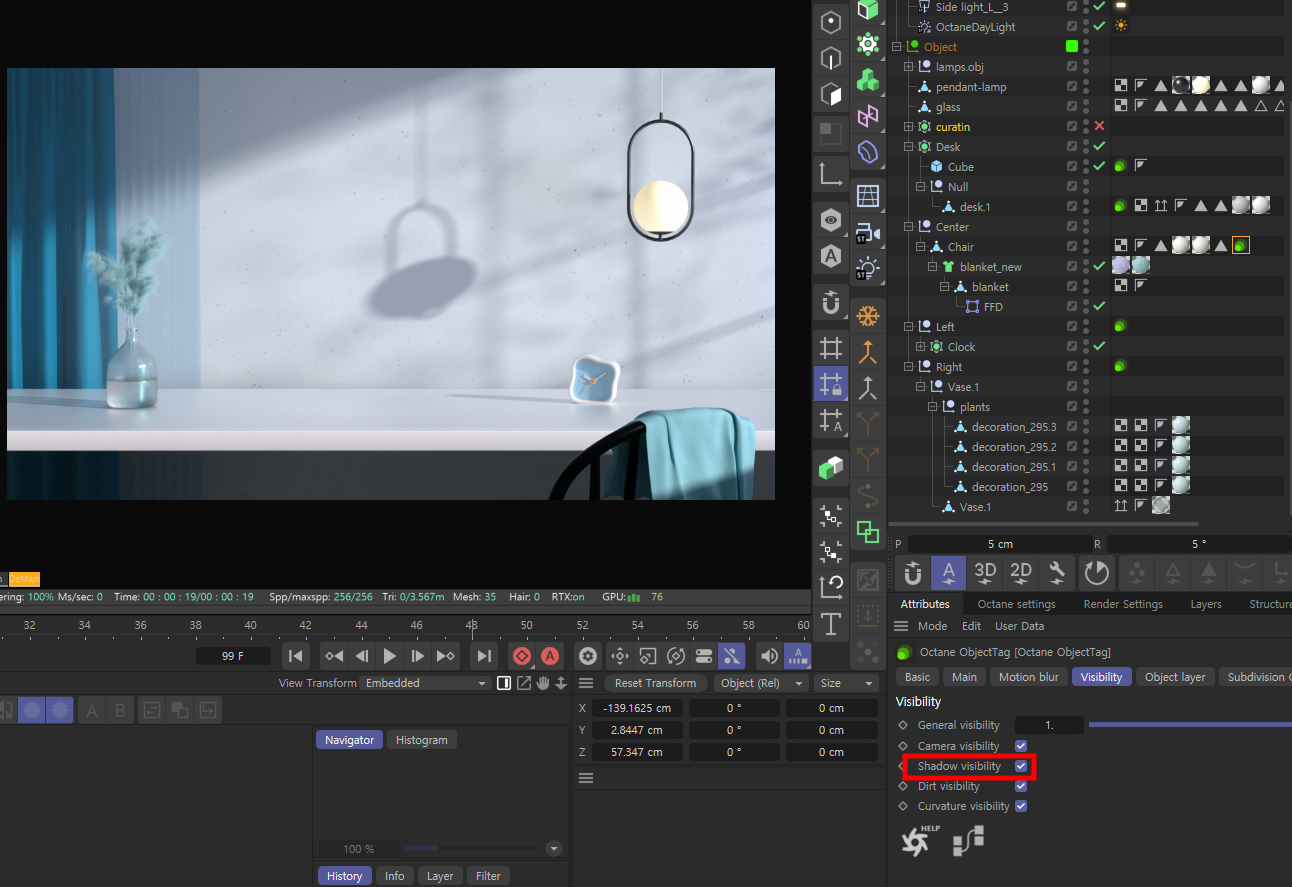Screen dimensions: 1292x887
Task: Click the Auto snap A icon
Action: click(949, 573)
